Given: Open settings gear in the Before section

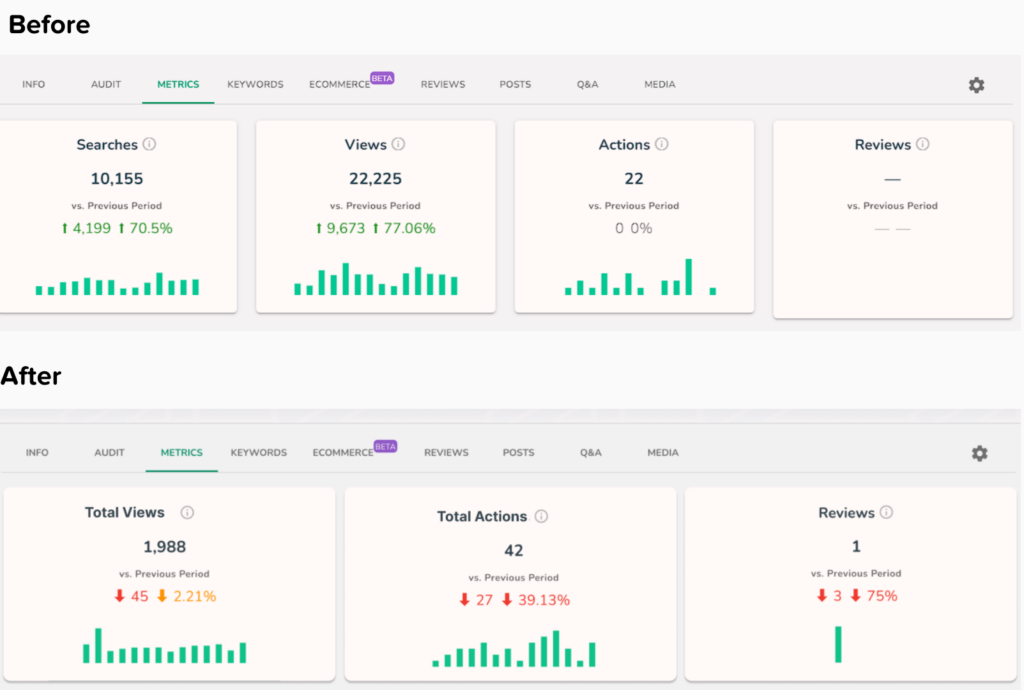Looking at the screenshot, I should [976, 85].
